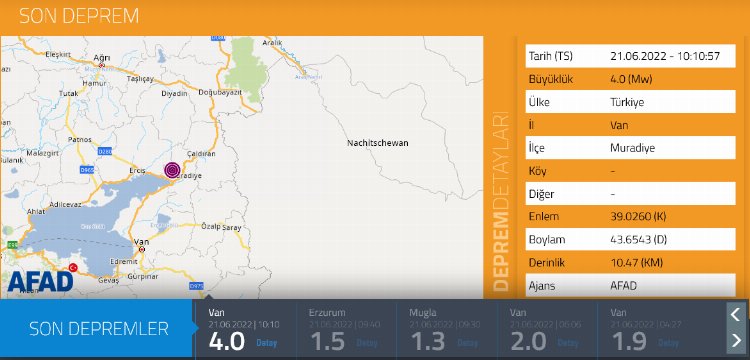The height and width of the screenshot is (360, 750).
Task: Go to previous earthquakes with the left arrow
Action: pyautogui.click(x=736, y=314)
